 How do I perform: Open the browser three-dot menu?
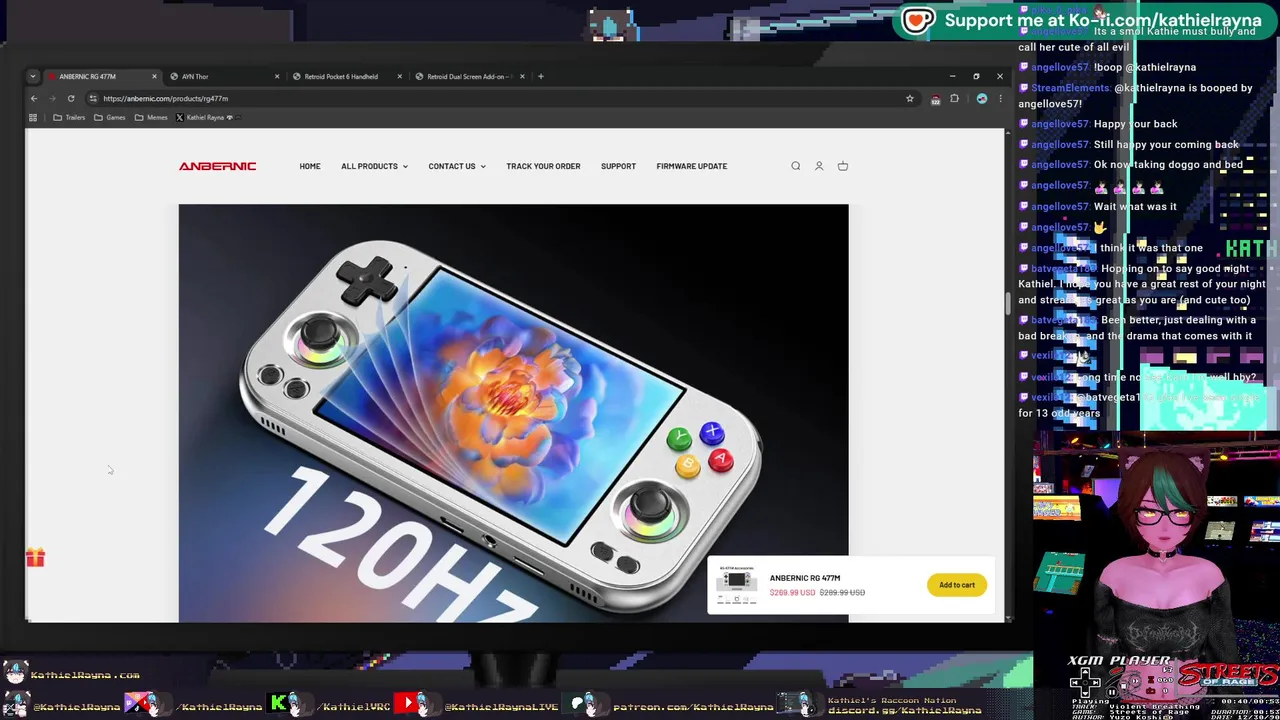coord(999,98)
